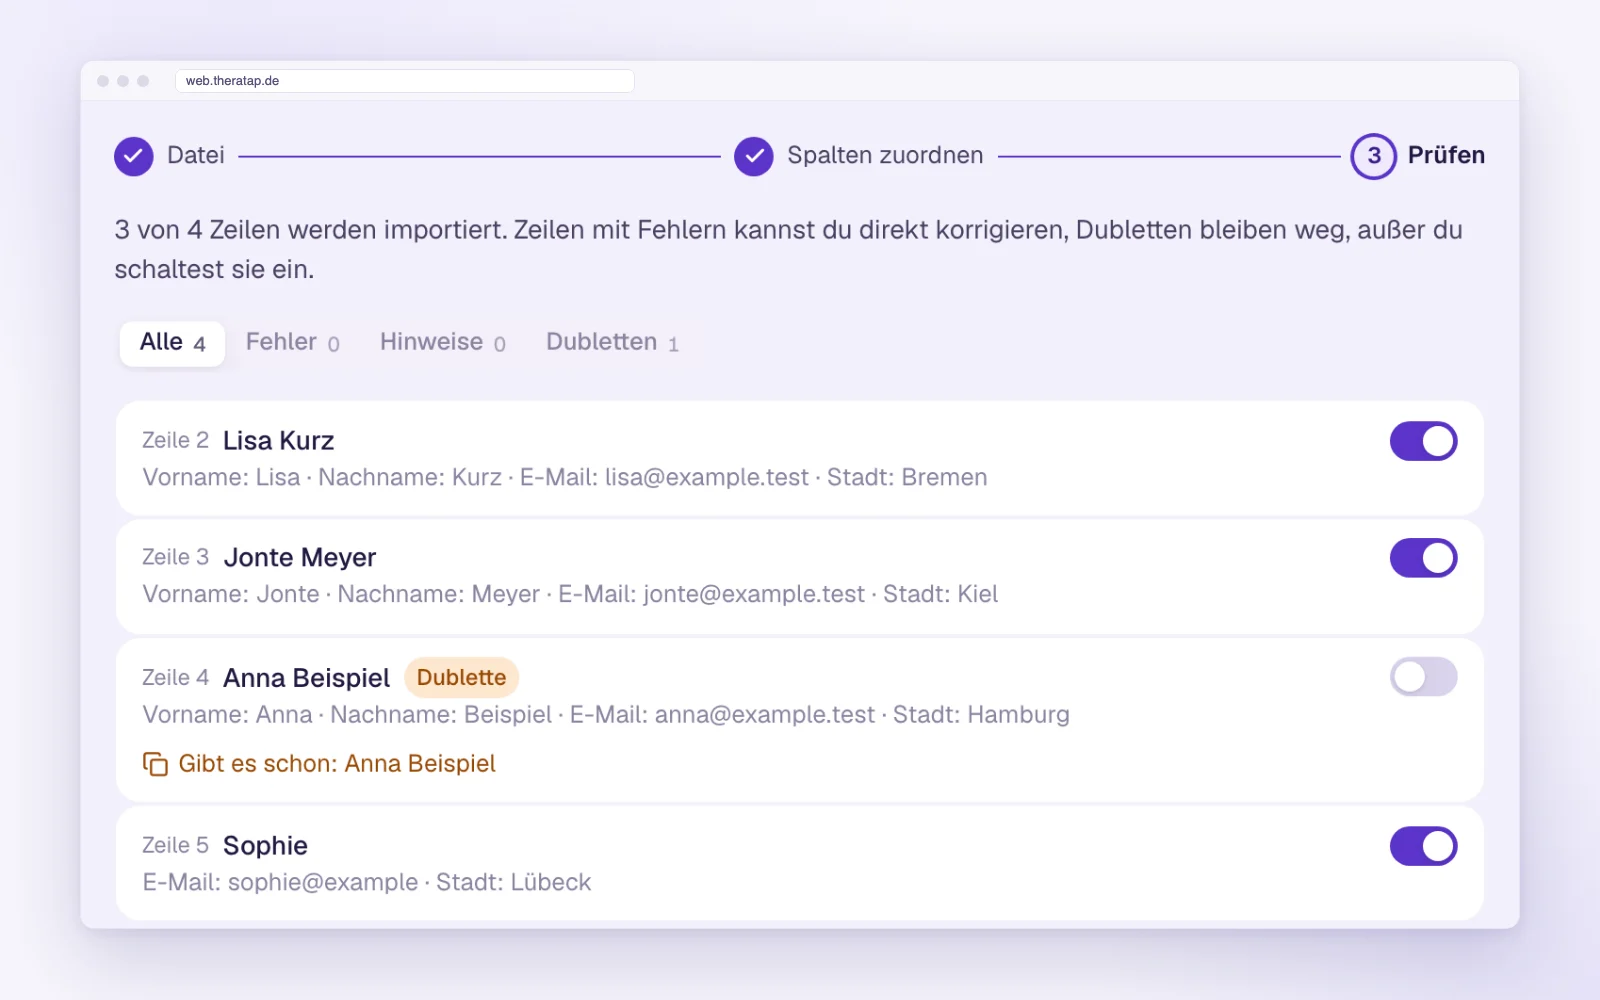Image resolution: width=1600 pixels, height=1000 pixels.
Task: Click the web.theratap.de address bar
Action: (x=404, y=81)
